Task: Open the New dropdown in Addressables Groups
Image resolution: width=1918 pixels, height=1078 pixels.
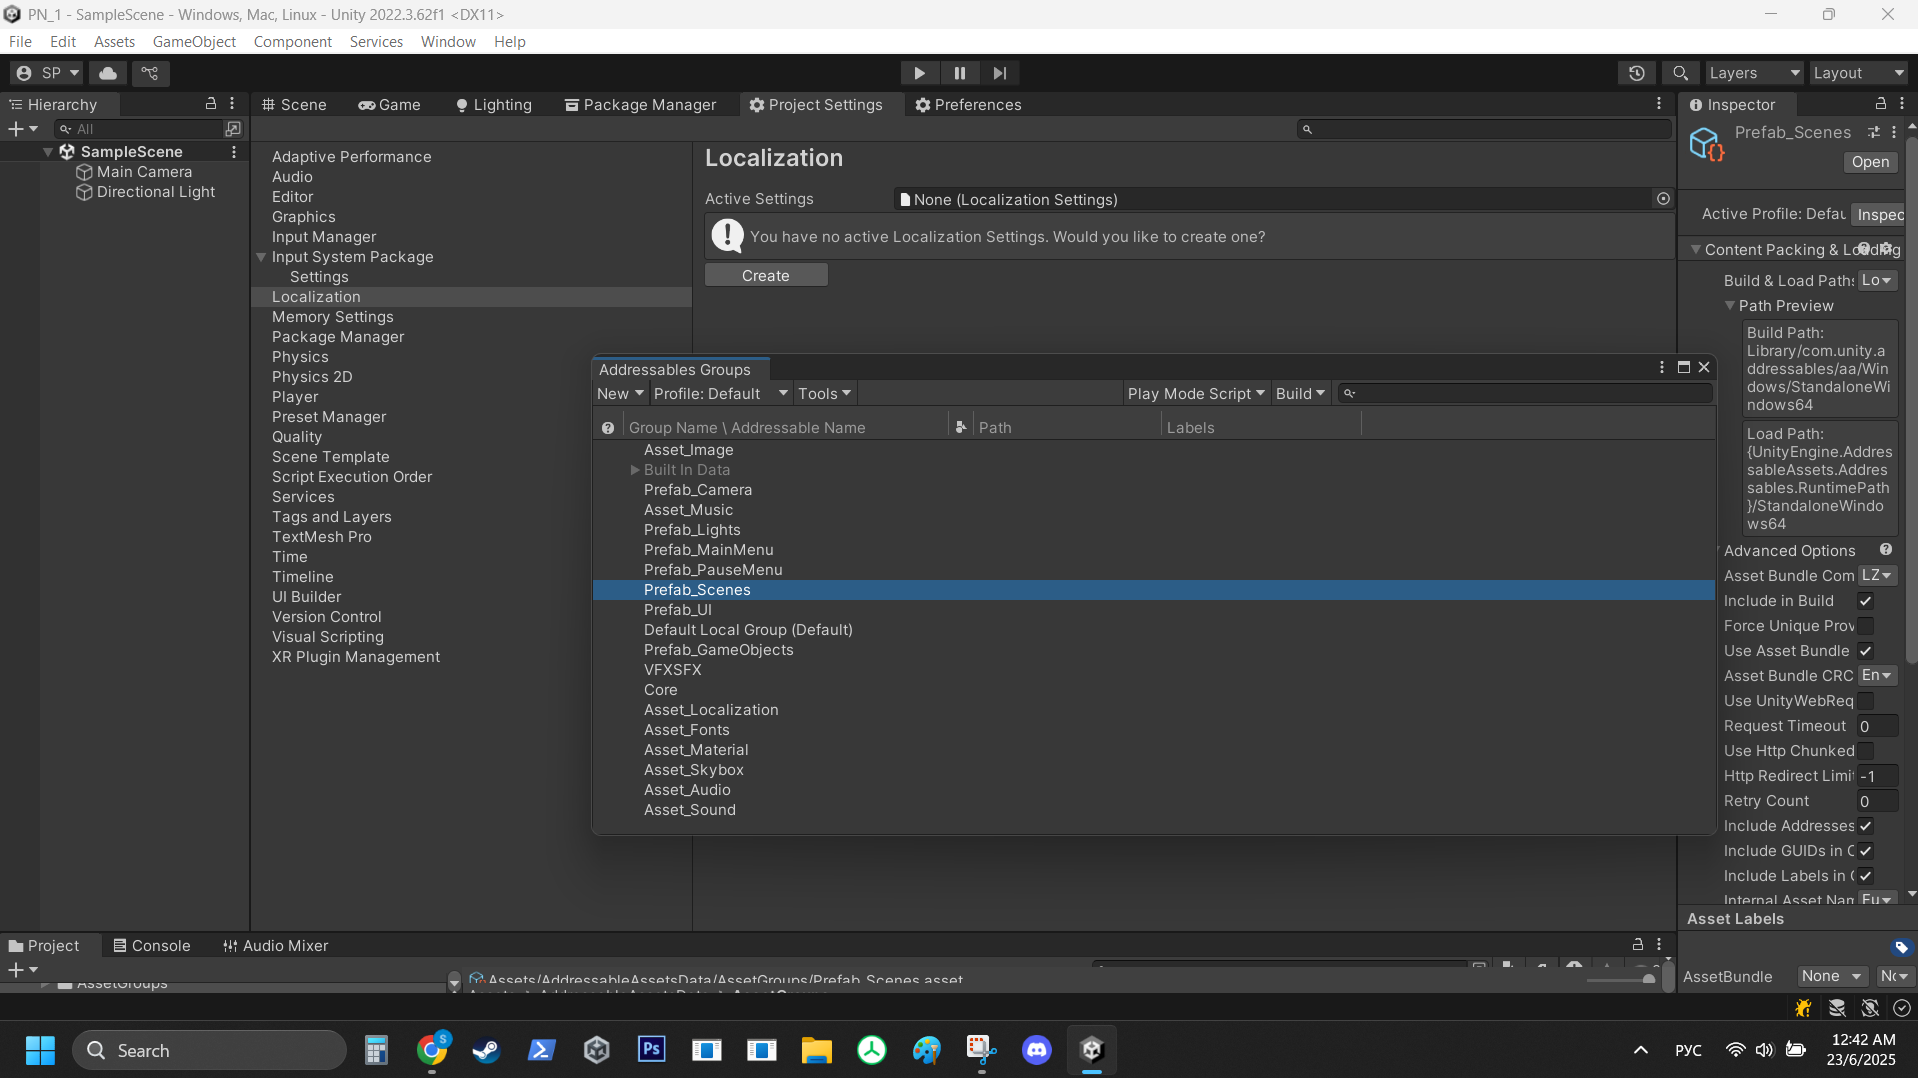Action: coord(620,394)
